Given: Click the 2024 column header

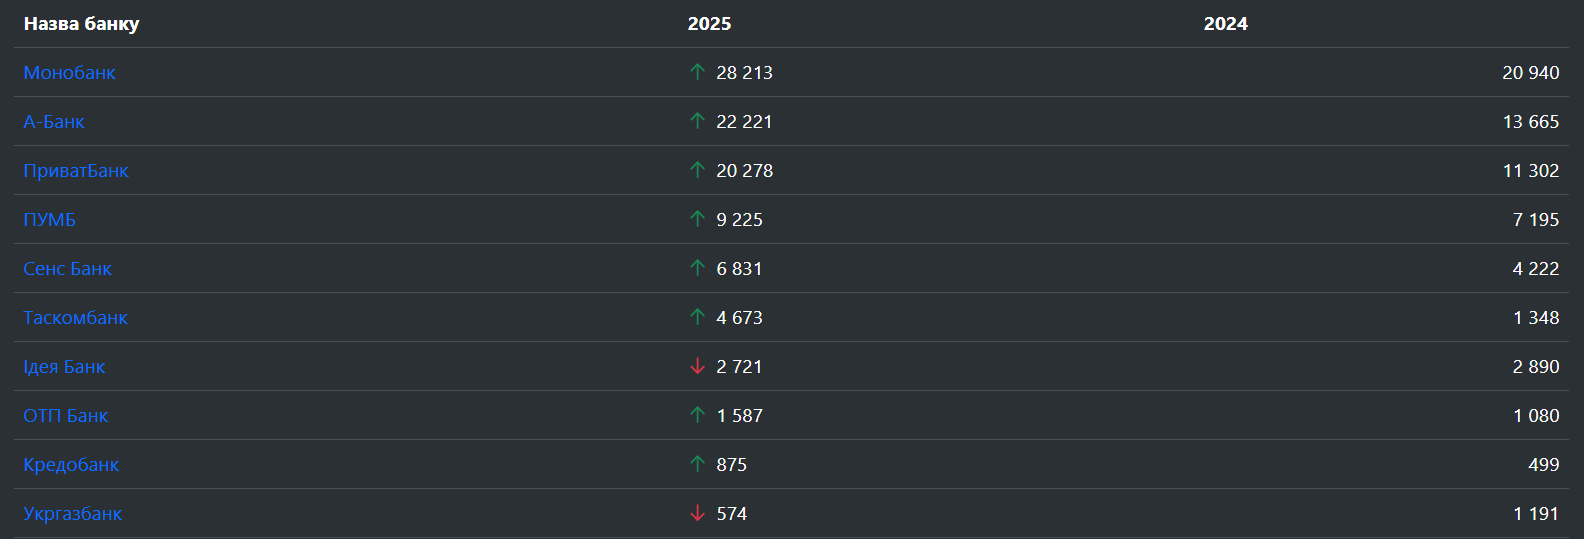Looking at the screenshot, I should (x=1225, y=24).
